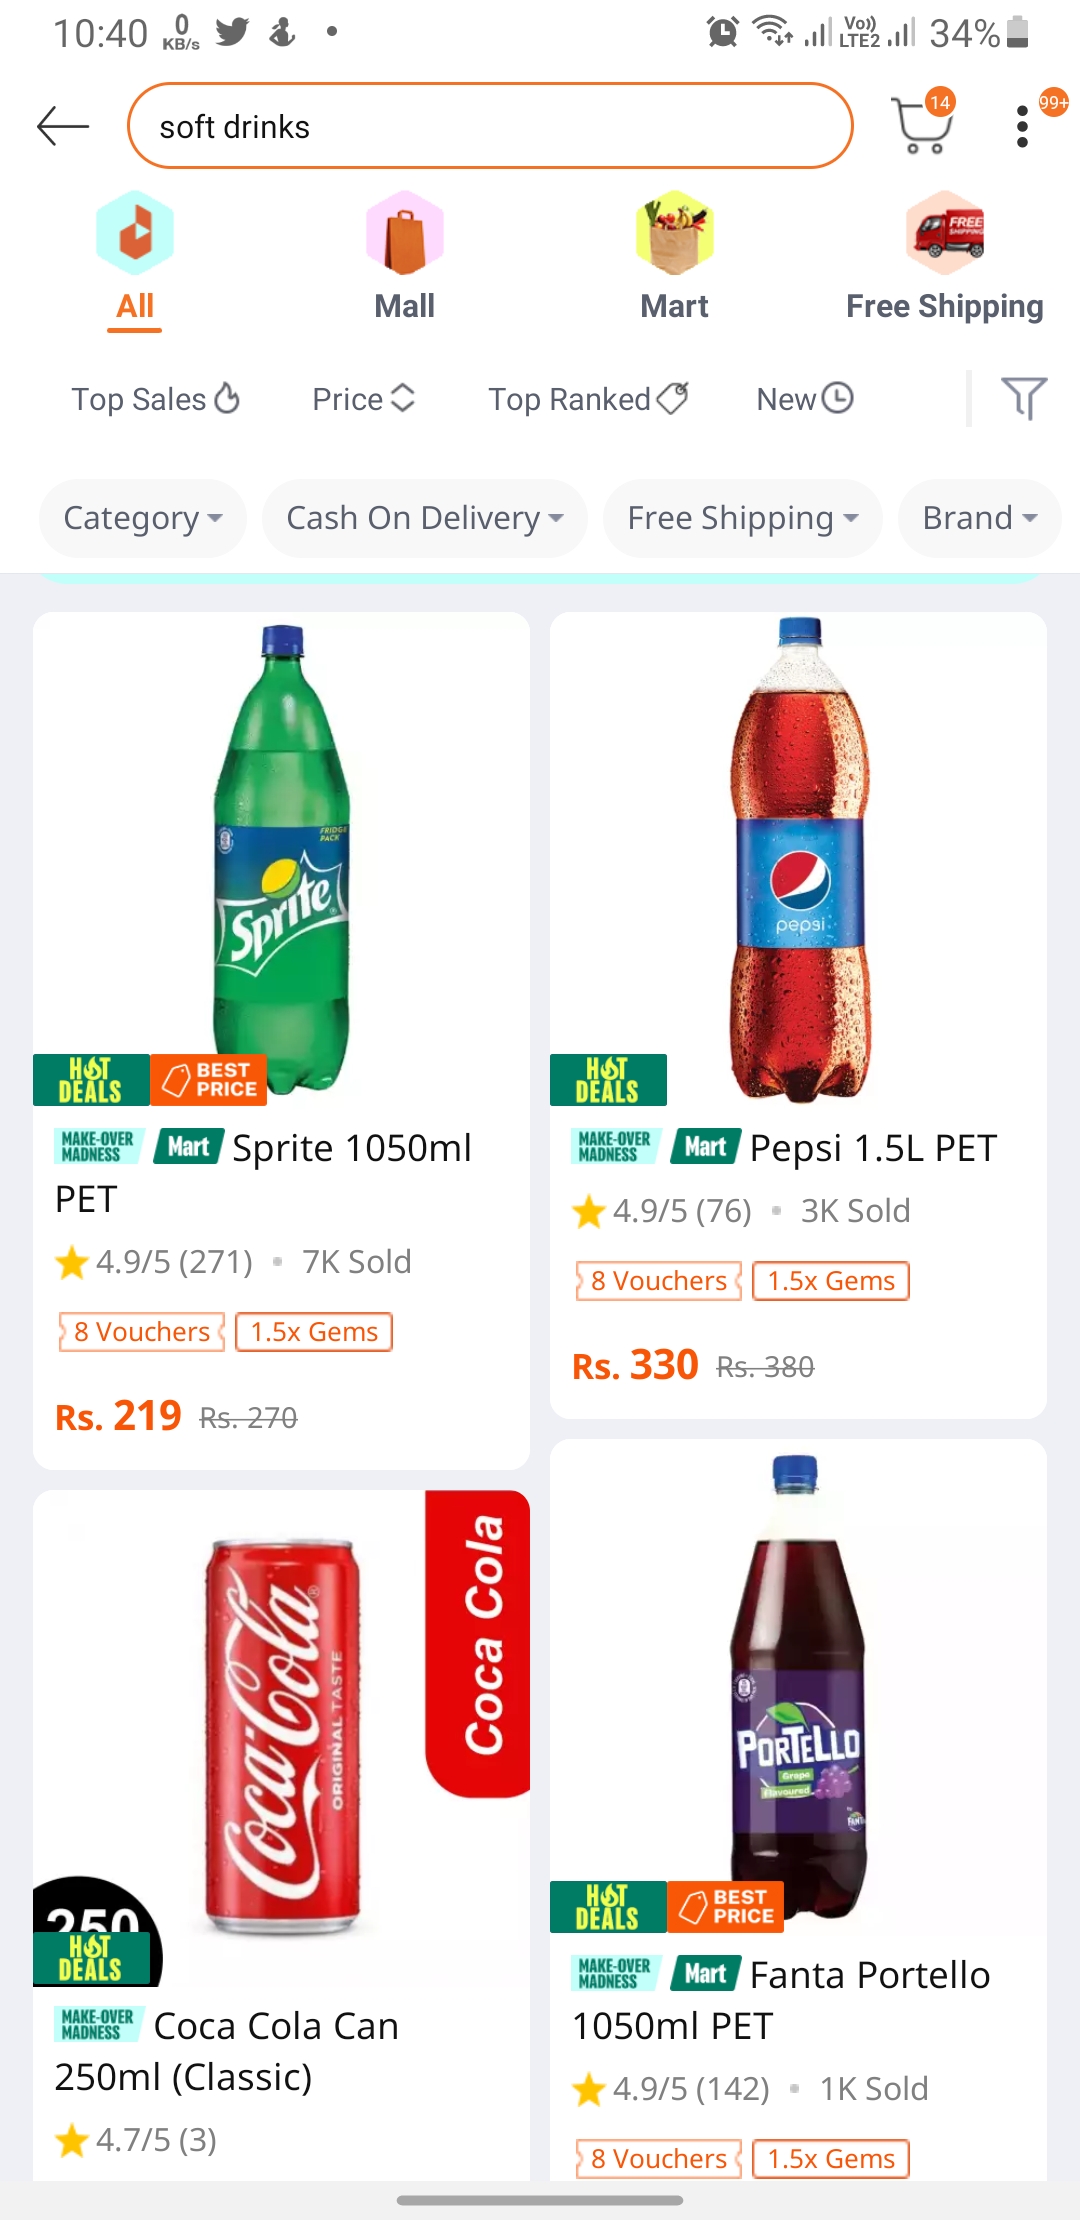Expand the Free Shipping filter chip
The image size is (1080, 2220).
(743, 518)
